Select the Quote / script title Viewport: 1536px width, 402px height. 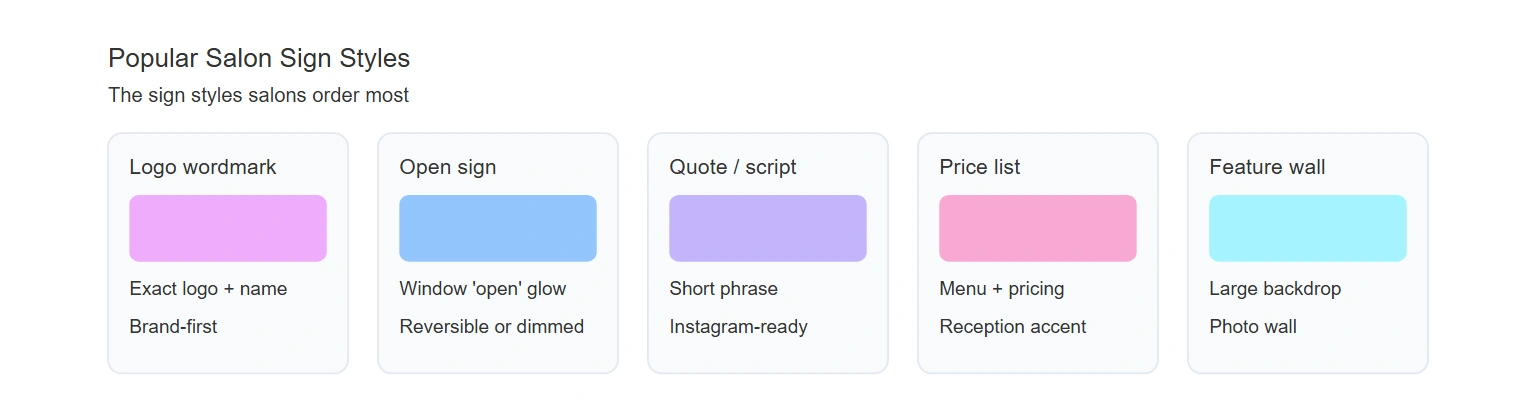pyautogui.click(x=733, y=167)
